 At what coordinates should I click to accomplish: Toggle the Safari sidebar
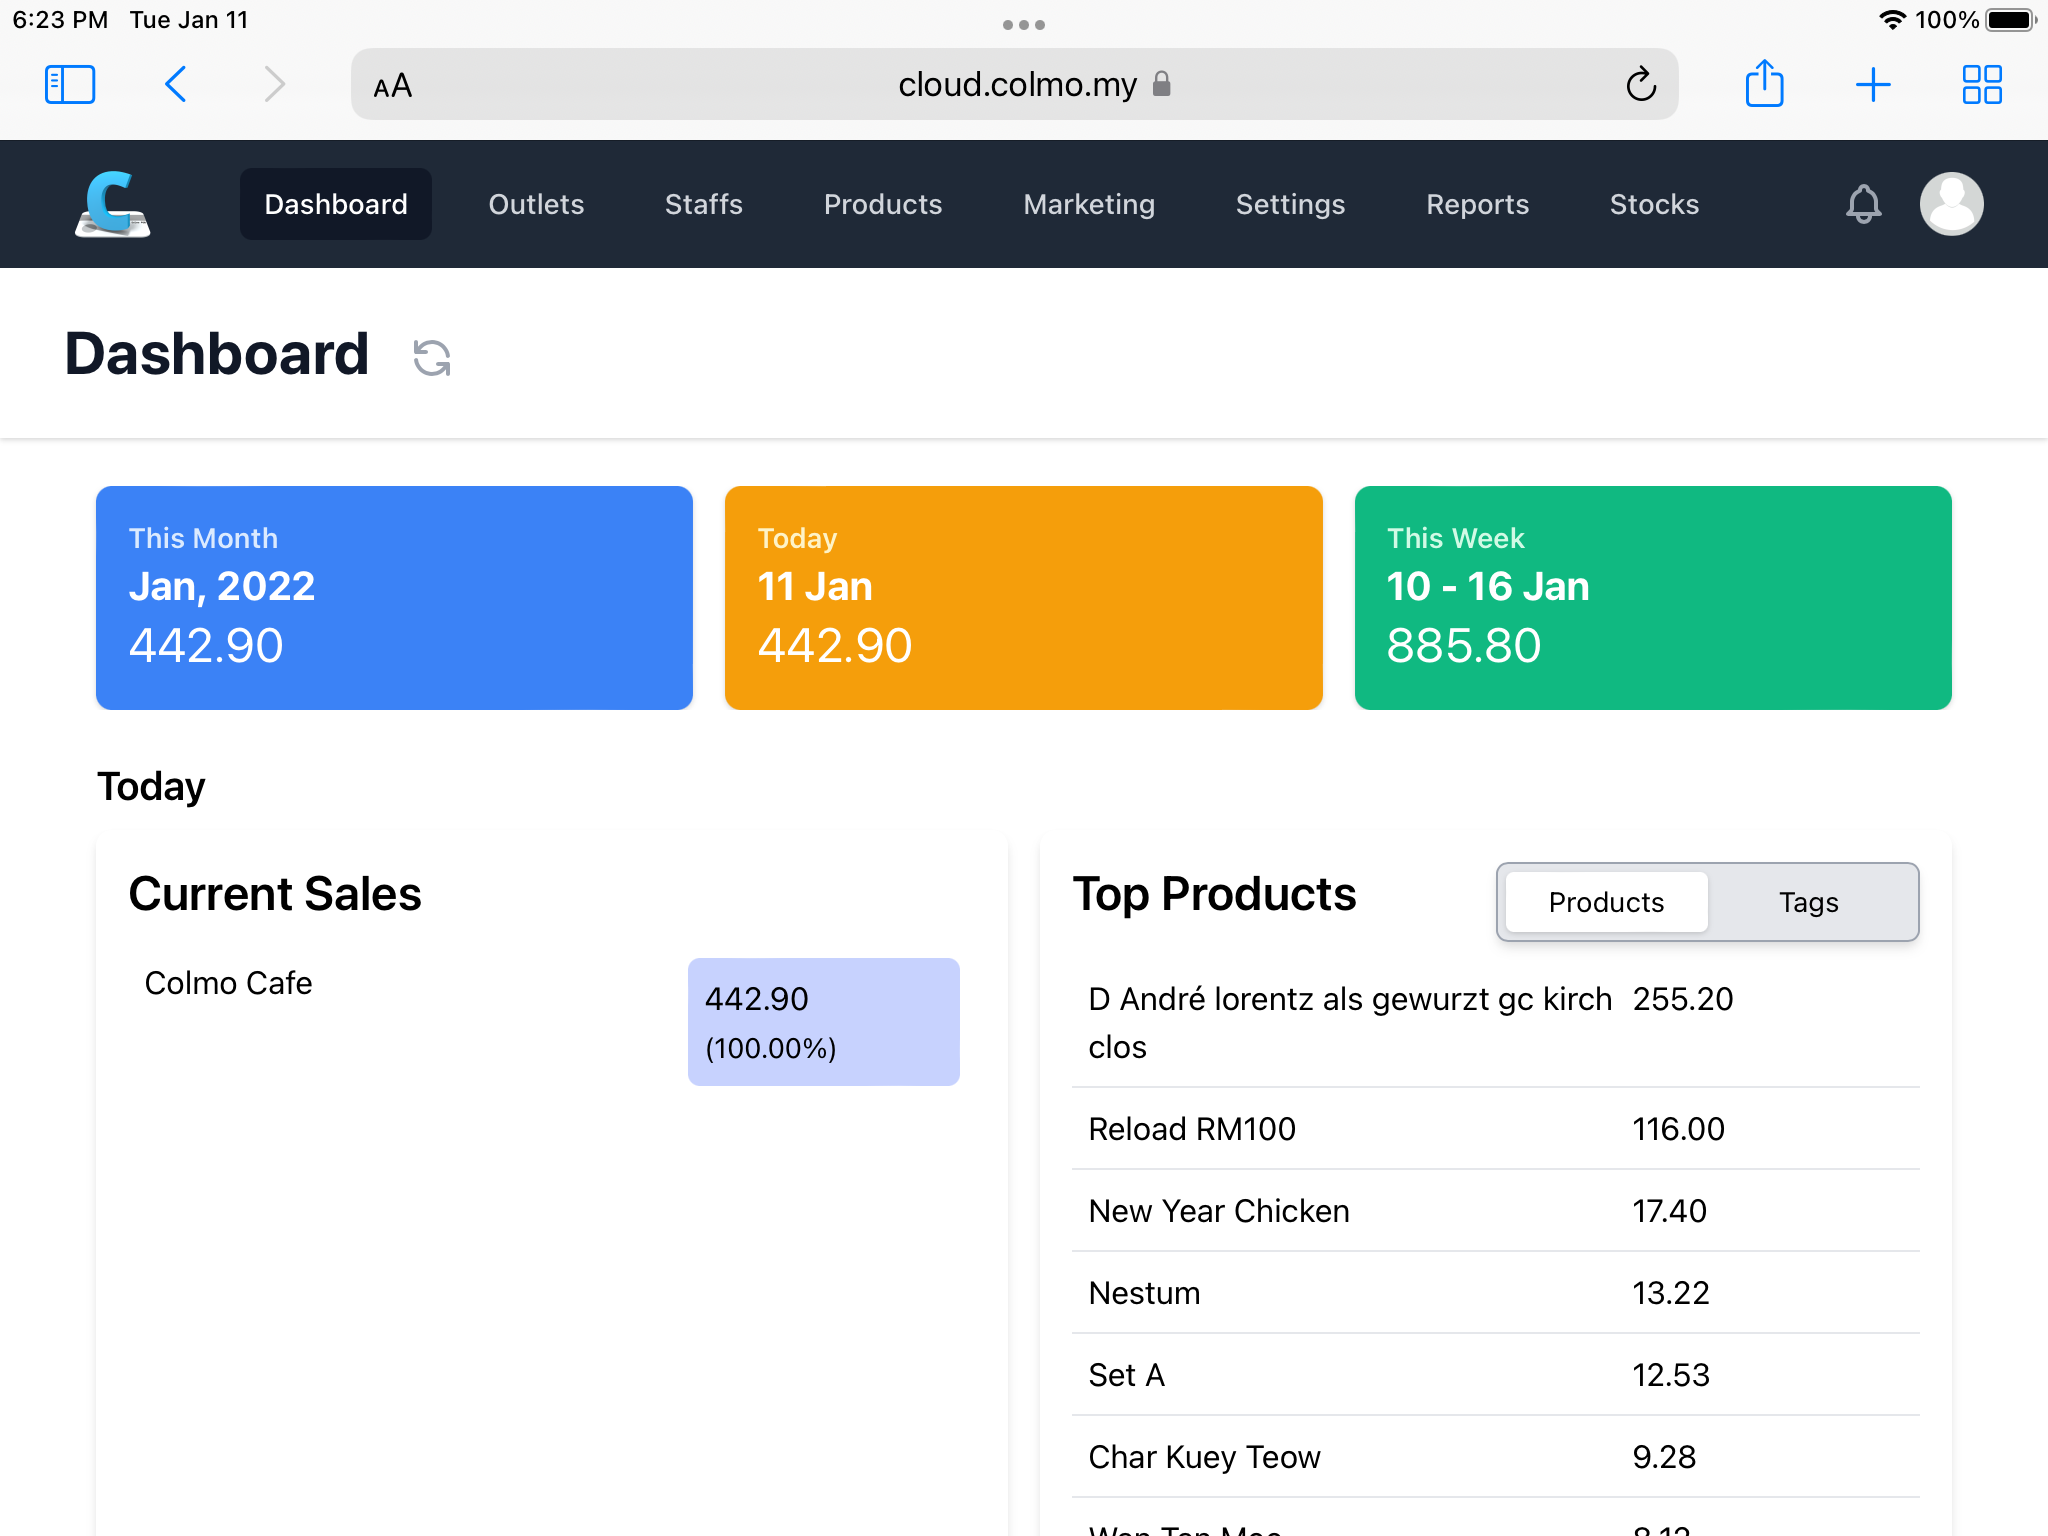coord(70,84)
